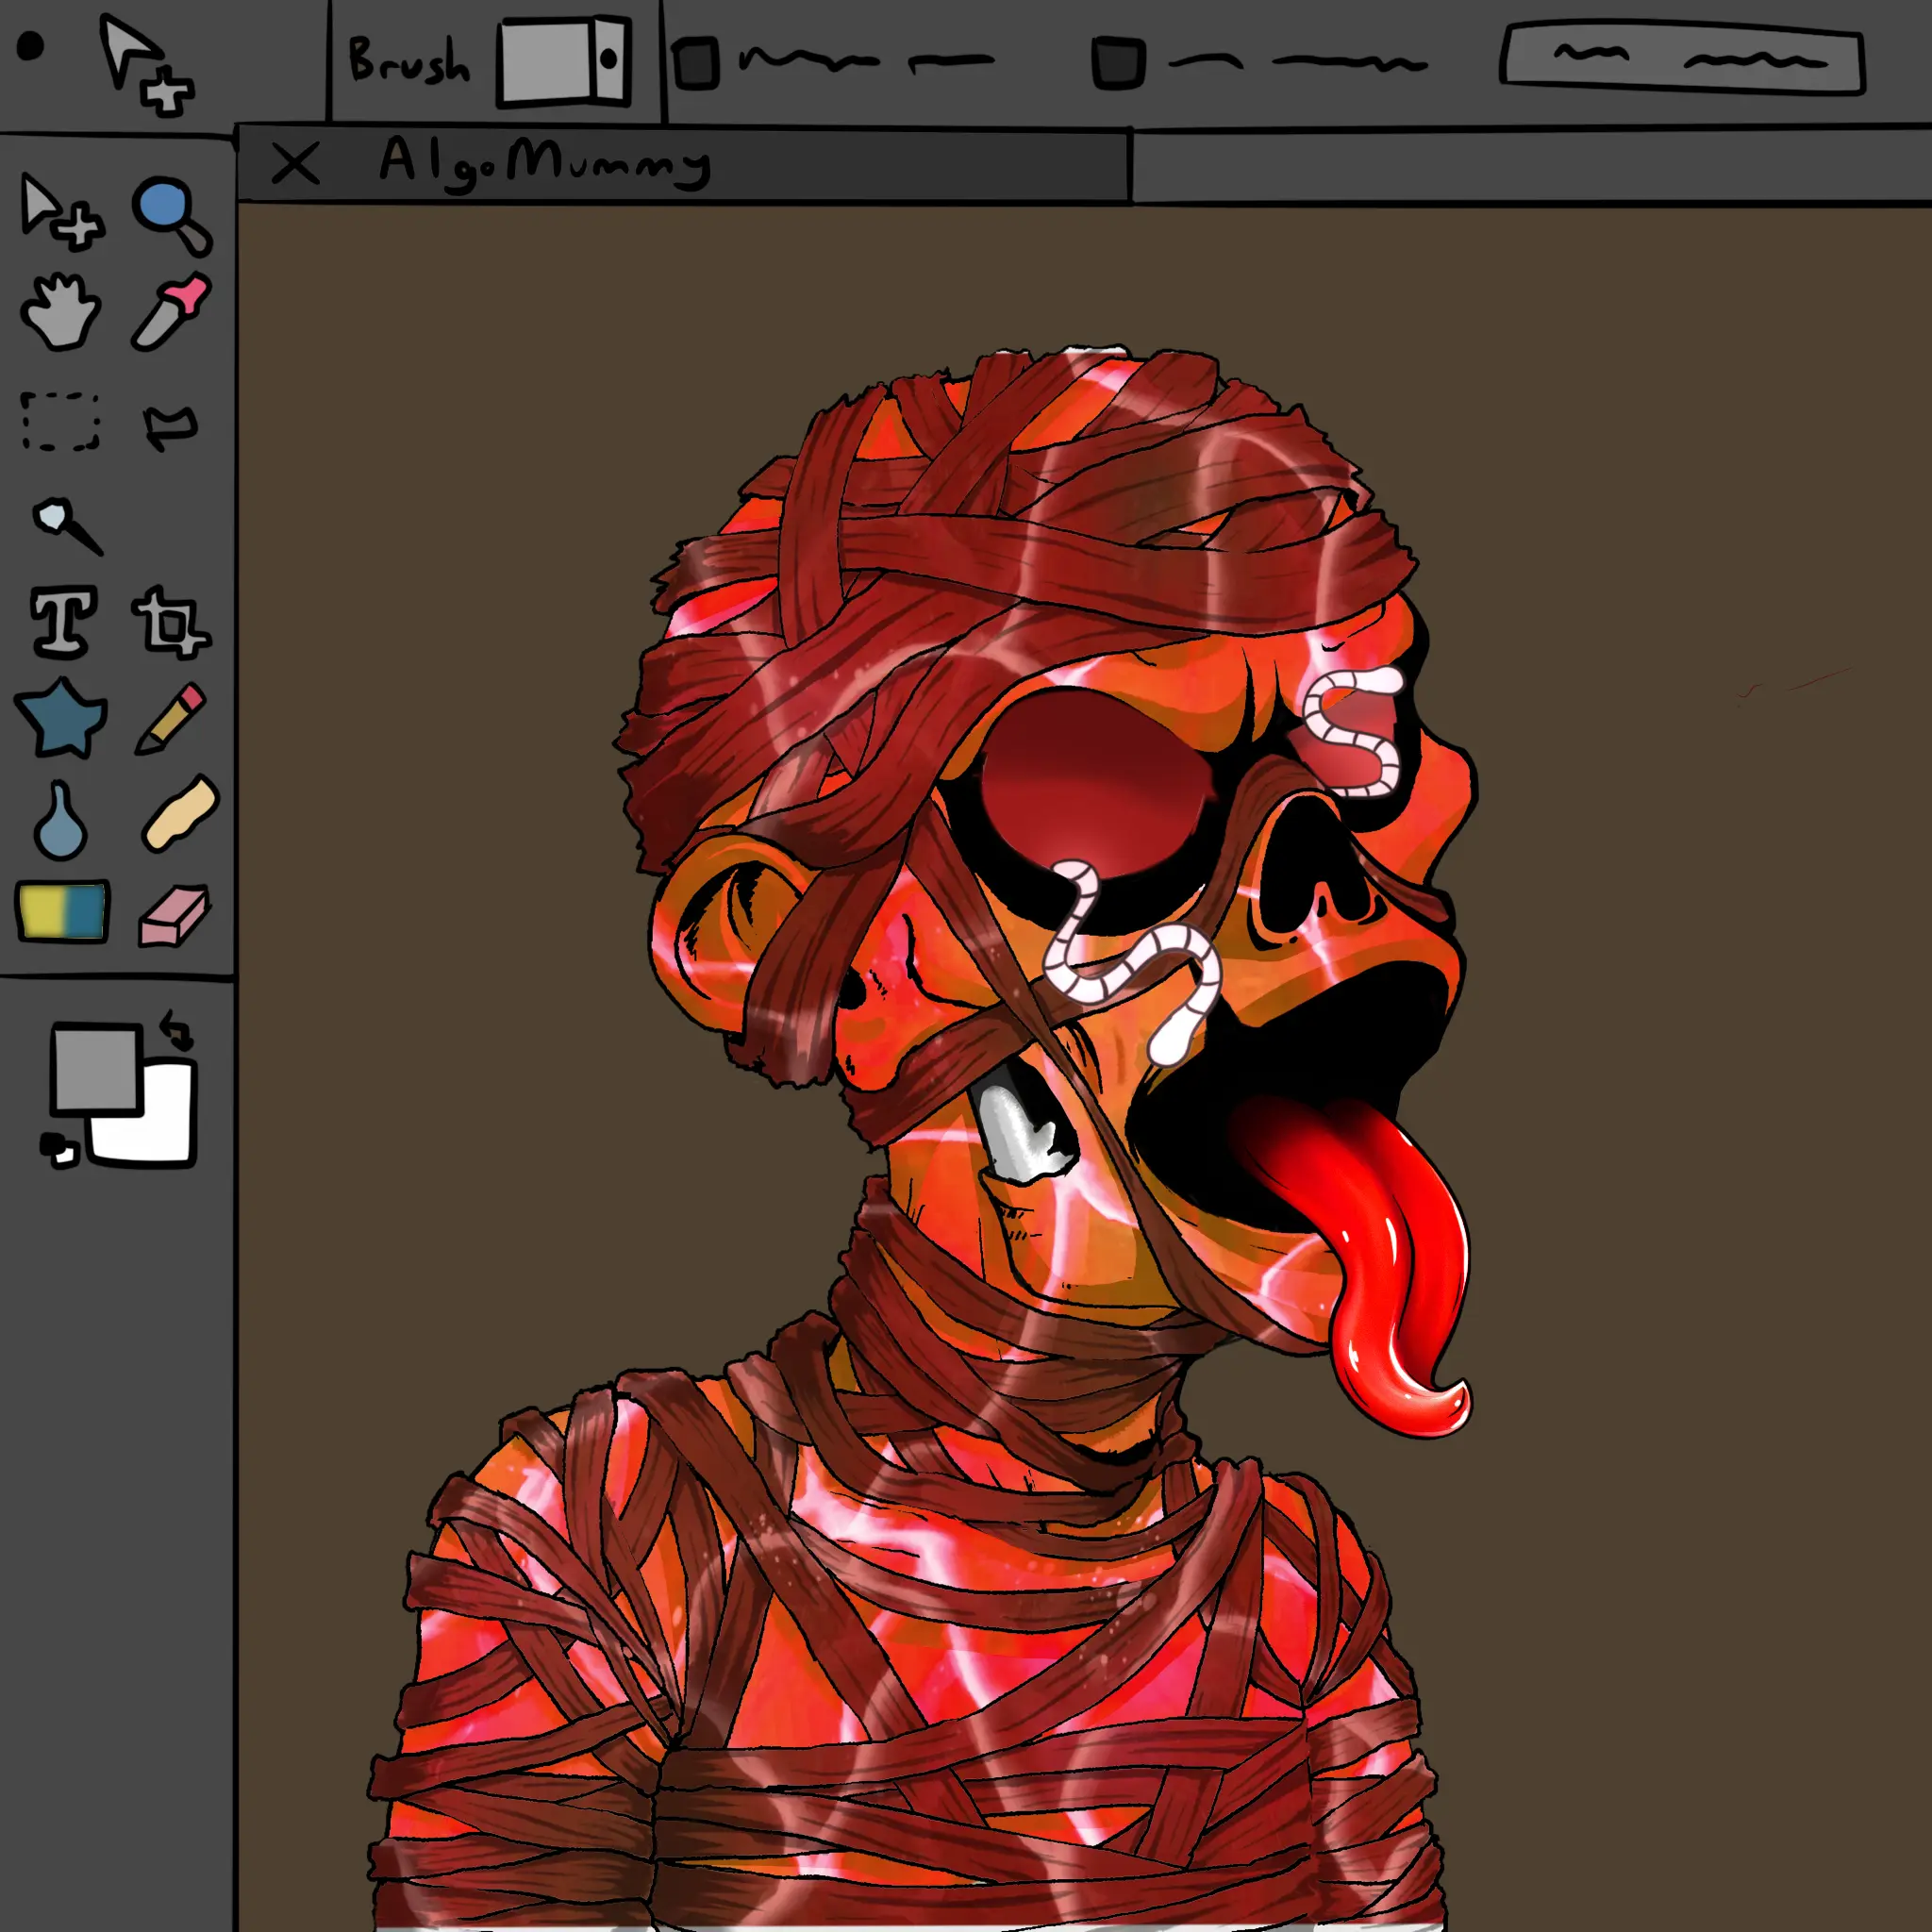The height and width of the screenshot is (1932, 1932).
Task: Select the Smudge finger tool
Action: tap(180, 814)
